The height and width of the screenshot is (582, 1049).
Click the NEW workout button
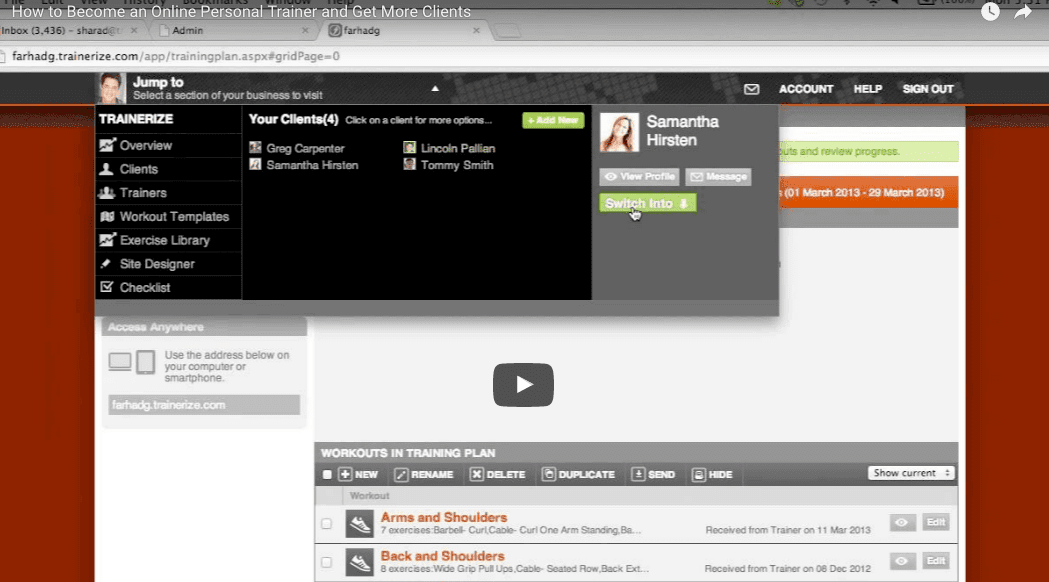pos(359,474)
